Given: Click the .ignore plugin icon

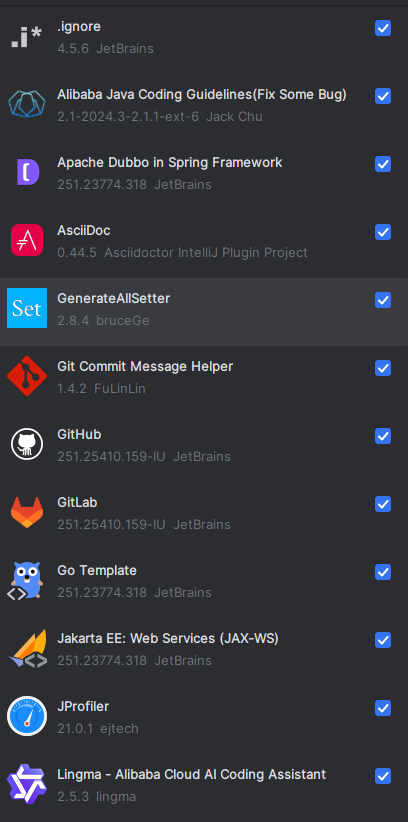Looking at the screenshot, I should (27, 36).
